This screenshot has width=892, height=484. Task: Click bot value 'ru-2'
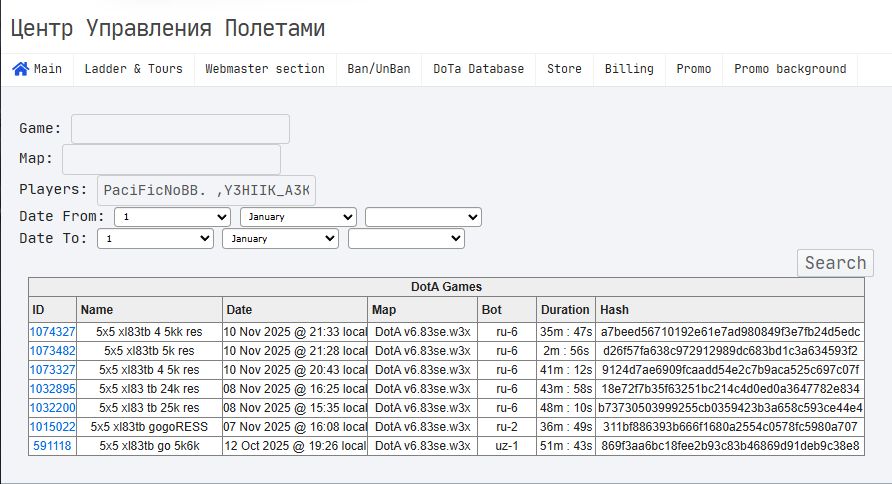pyautogui.click(x=507, y=427)
